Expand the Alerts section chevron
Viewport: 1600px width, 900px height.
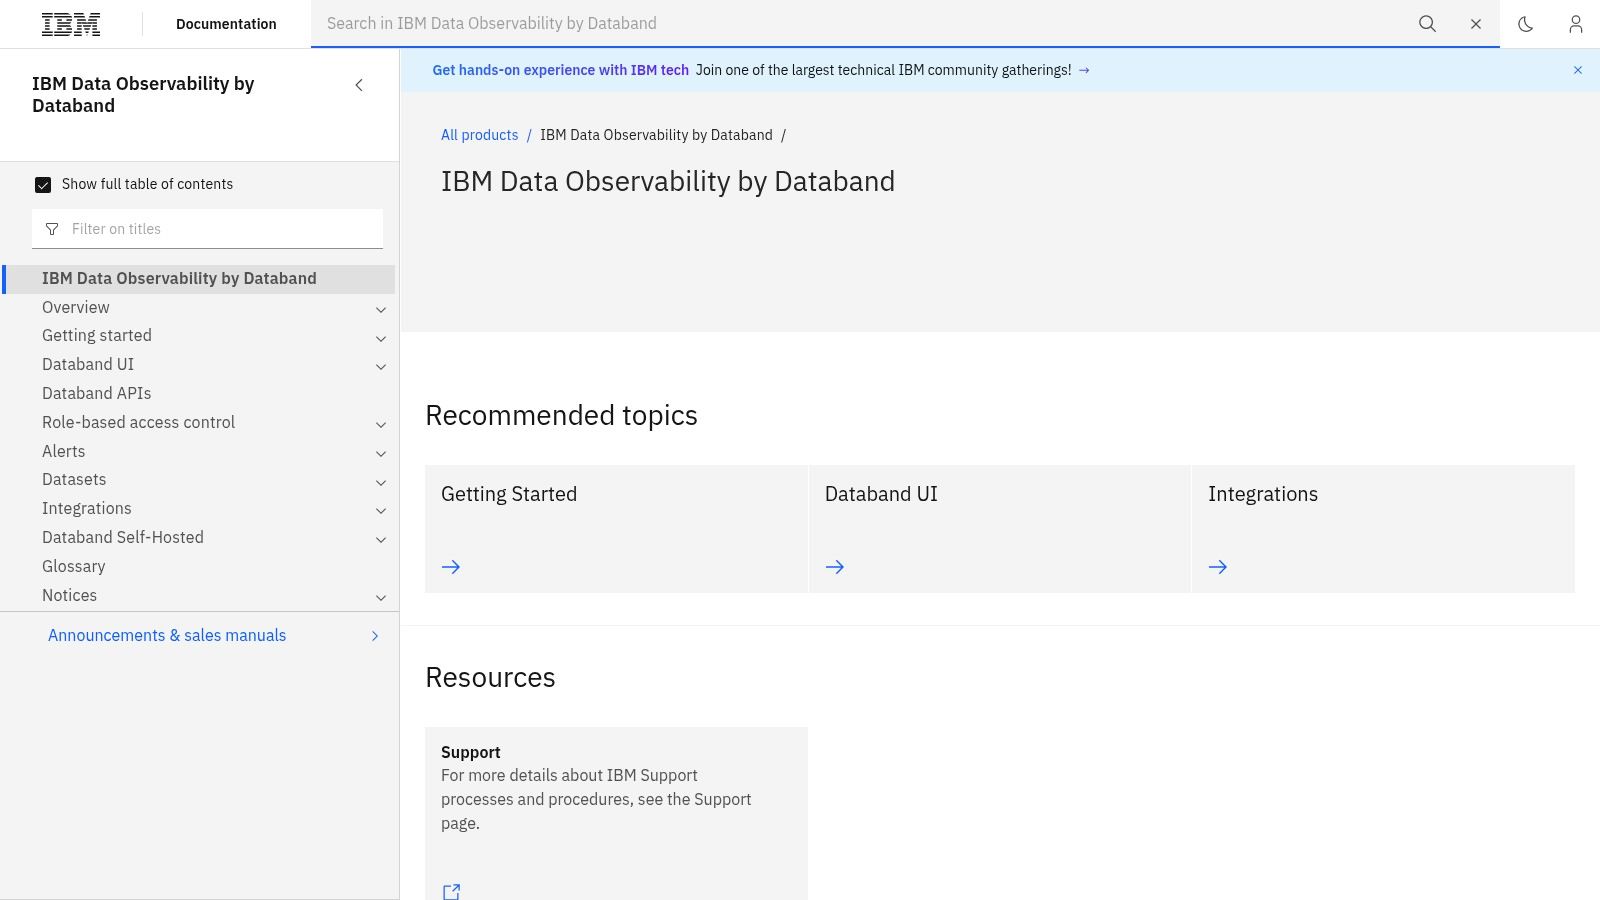click(381, 453)
